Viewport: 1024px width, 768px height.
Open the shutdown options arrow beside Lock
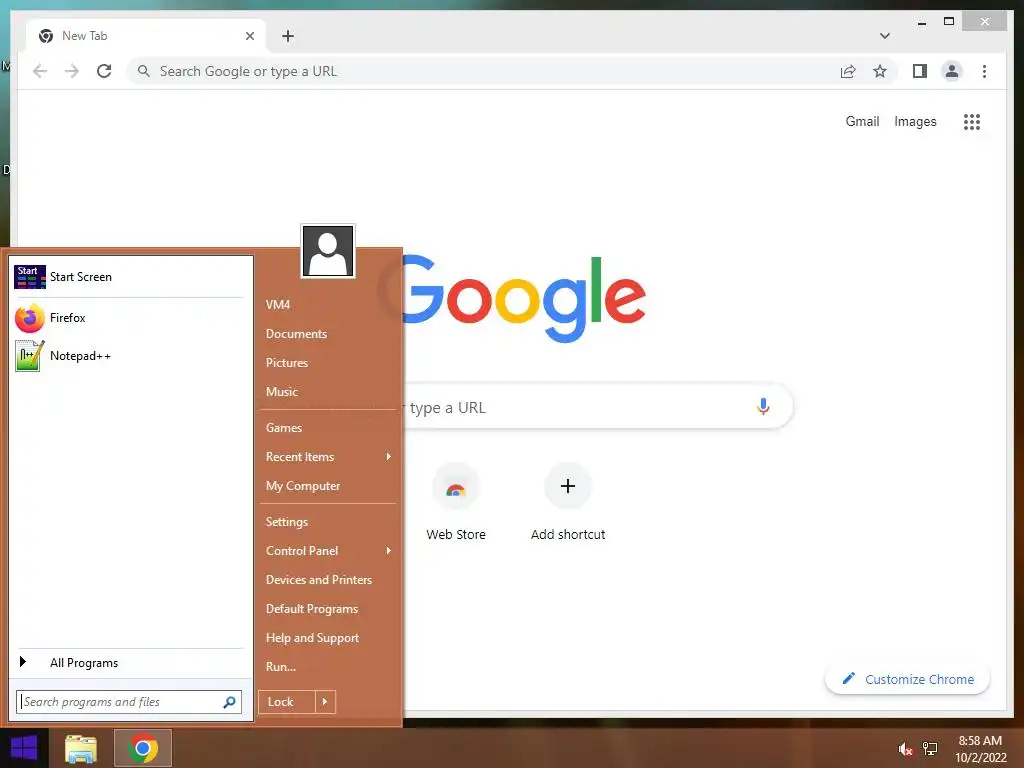[x=325, y=702]
